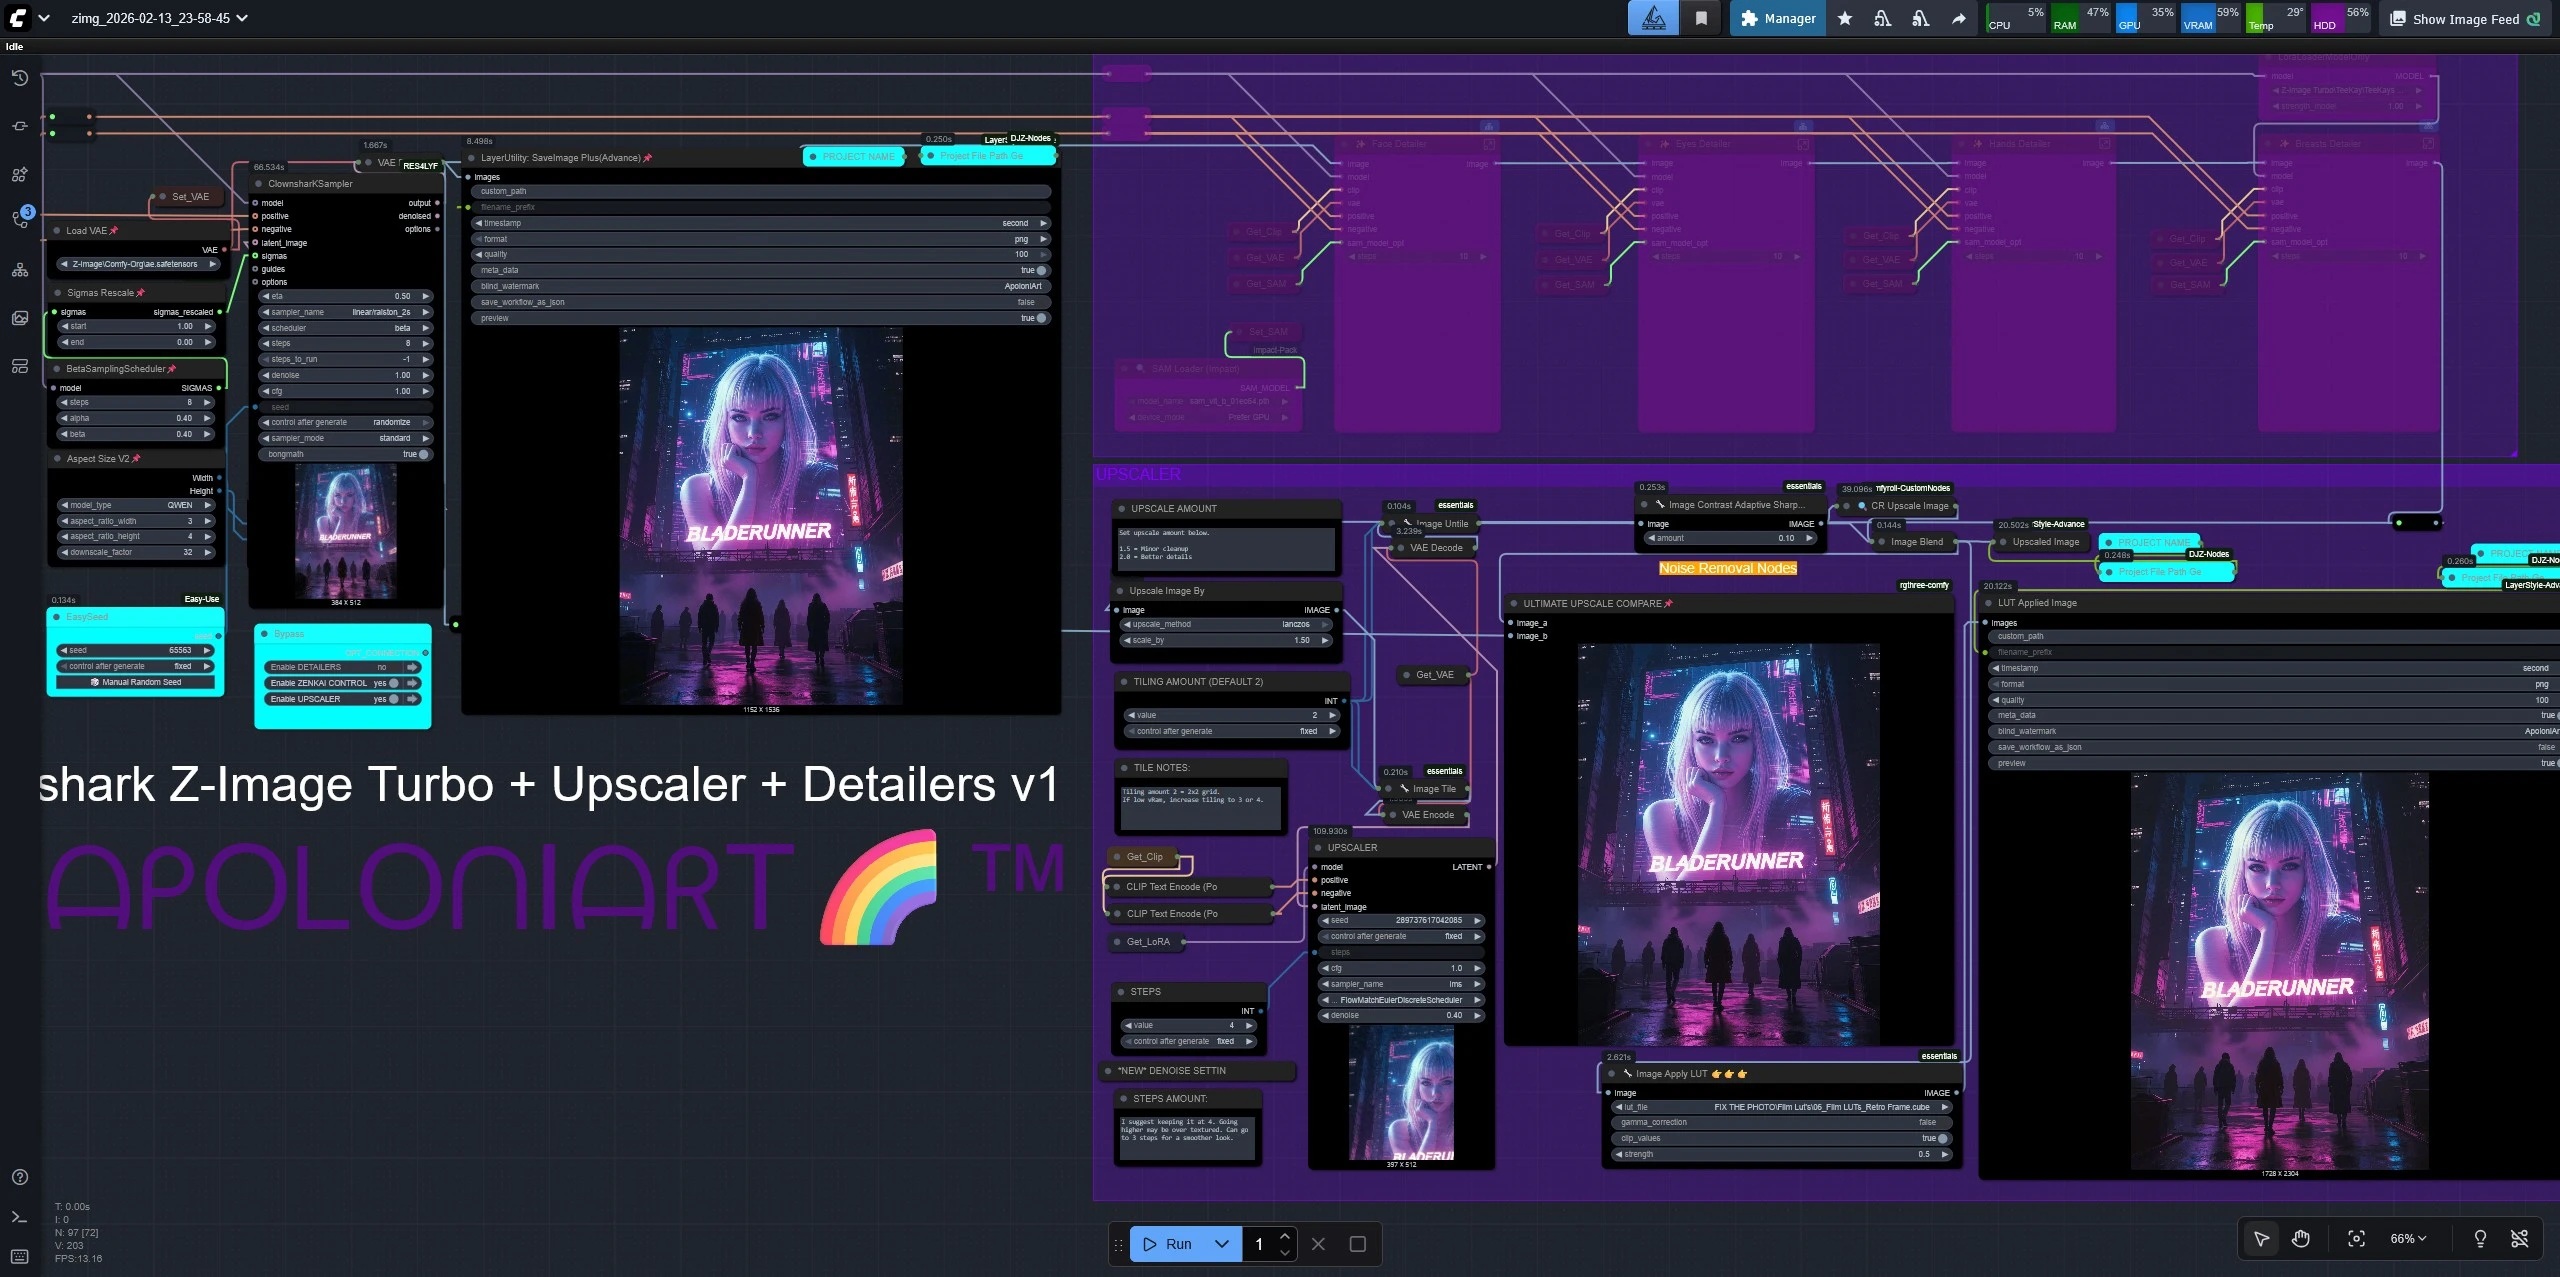
Task: Click the icon right after the star icon
Action: click(x=1883, y=18)
